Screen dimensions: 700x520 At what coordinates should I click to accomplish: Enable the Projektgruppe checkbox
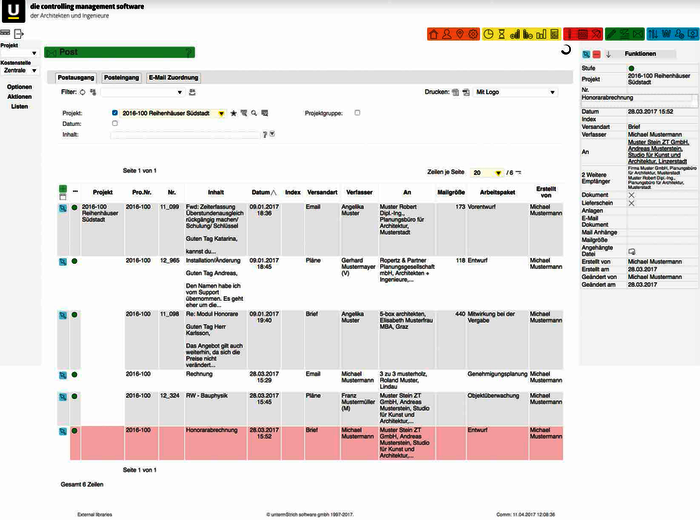pyautogui.click(x=357, y=113)
